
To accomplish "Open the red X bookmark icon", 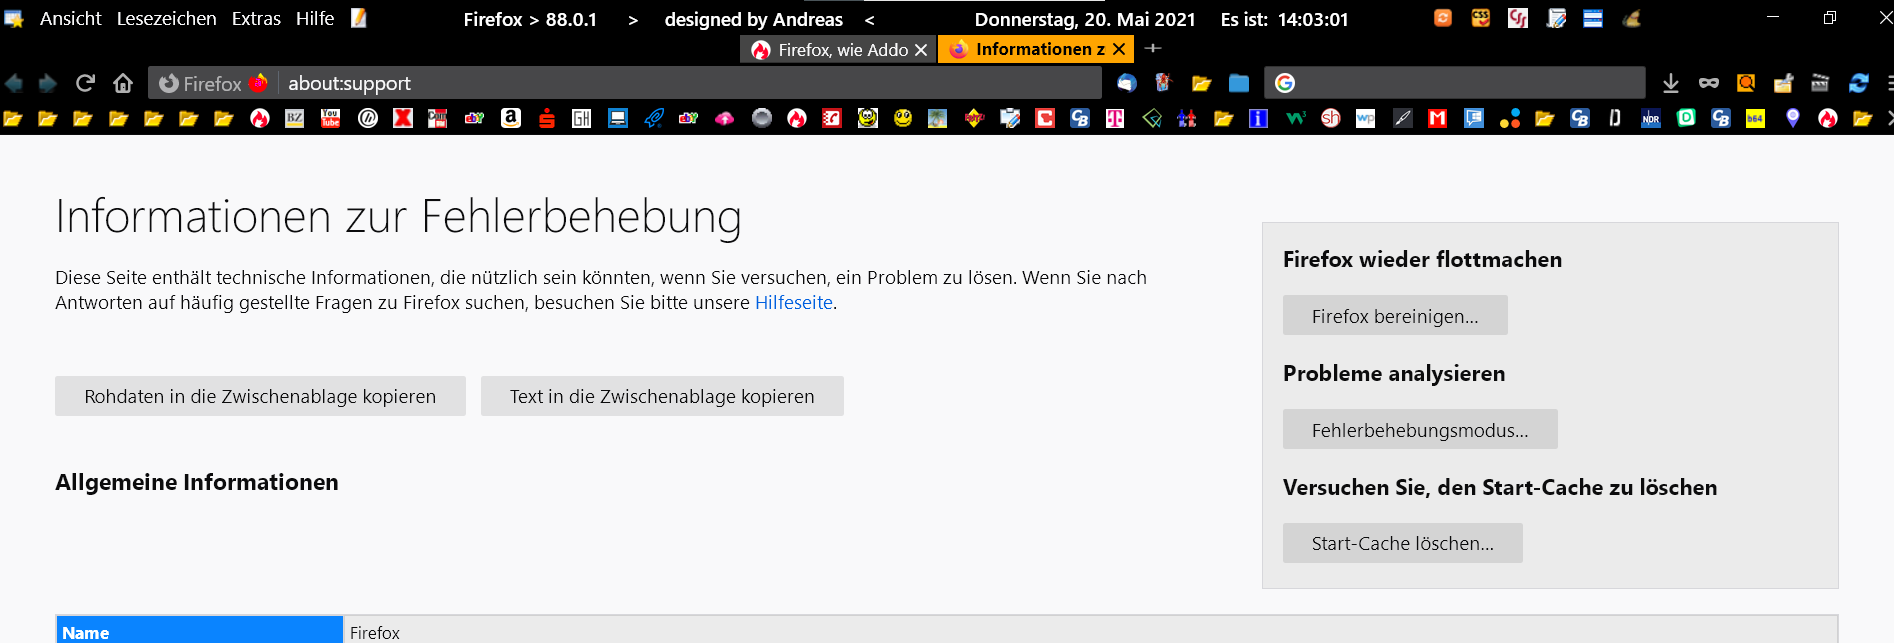I will pyautogui.click(x=403, y=118).
